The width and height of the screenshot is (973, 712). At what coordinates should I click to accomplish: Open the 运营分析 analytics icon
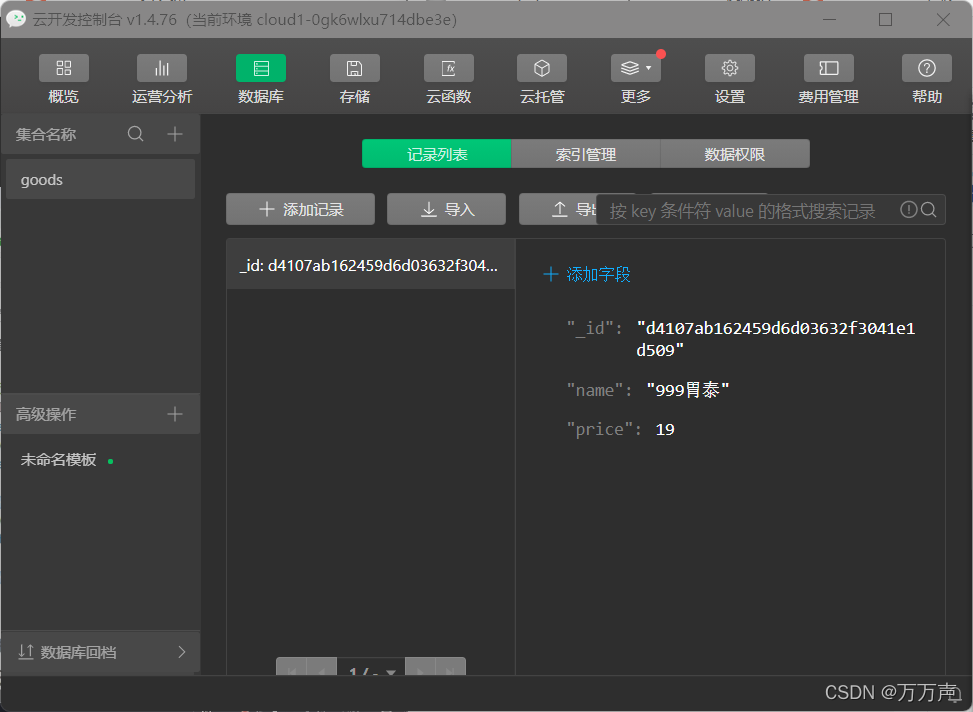tap(162, 68)
